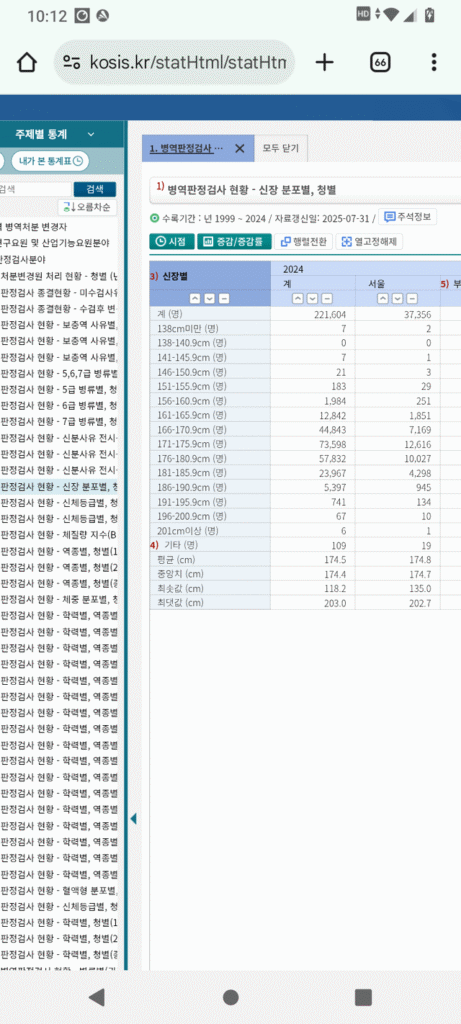Click the 증감/증감률 button

pos(234,241)
